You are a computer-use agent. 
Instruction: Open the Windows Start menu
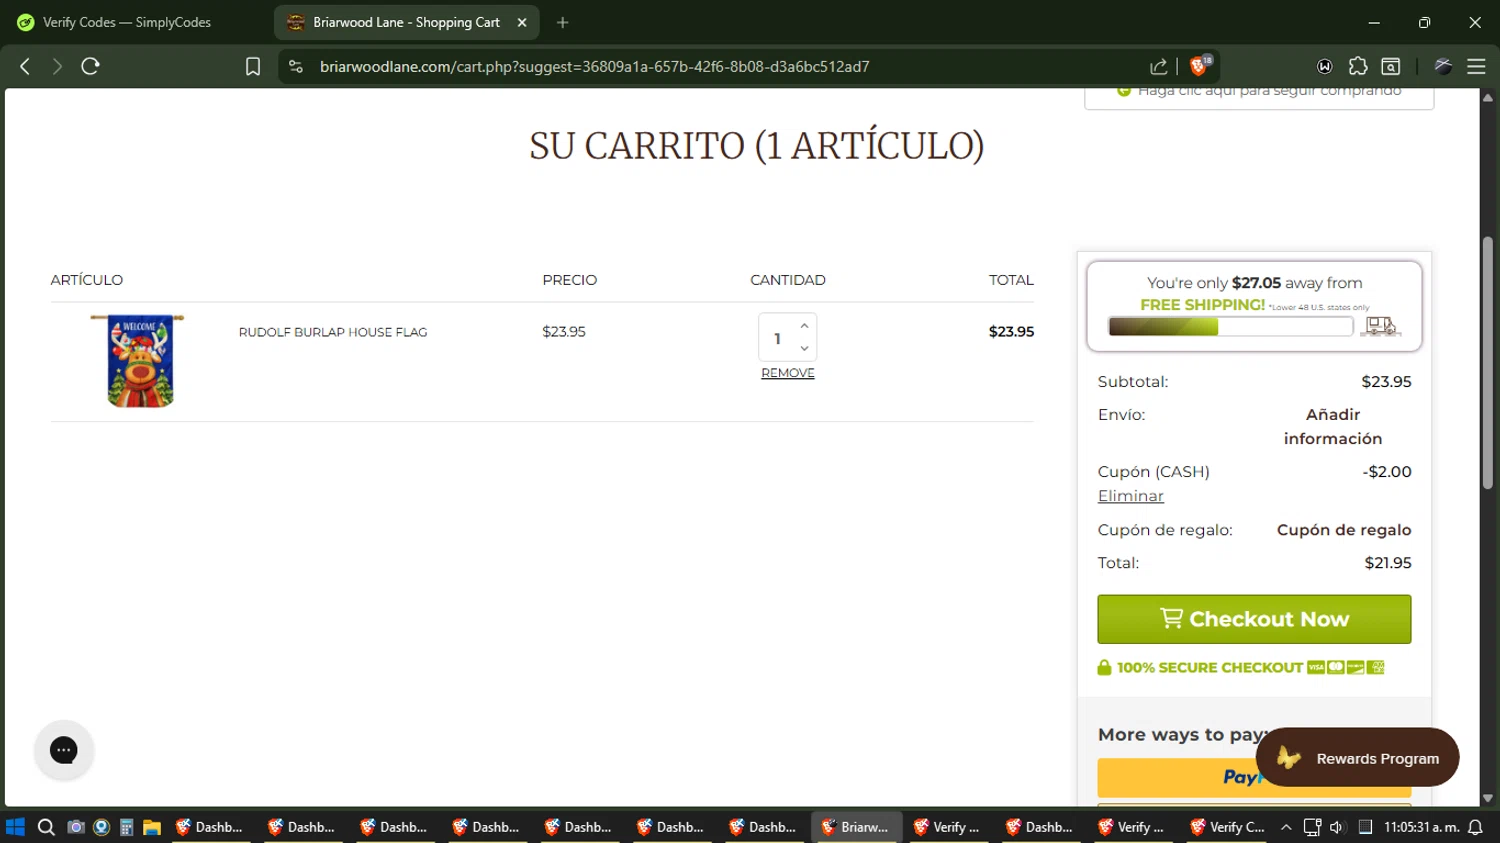click(15, 827)
